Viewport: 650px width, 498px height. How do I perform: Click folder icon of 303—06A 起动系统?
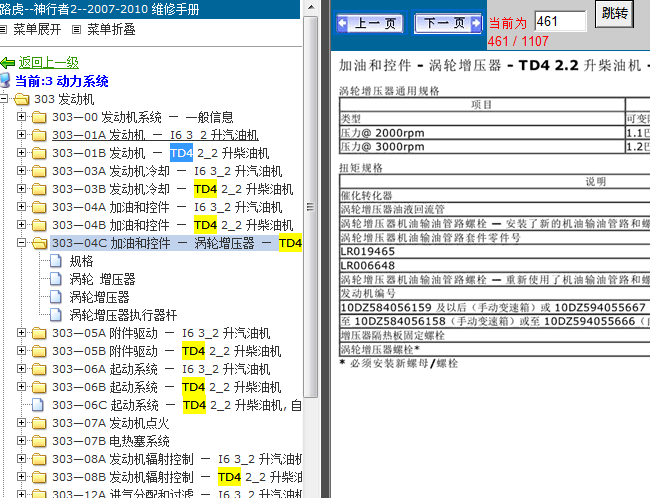tap(39, 369)
